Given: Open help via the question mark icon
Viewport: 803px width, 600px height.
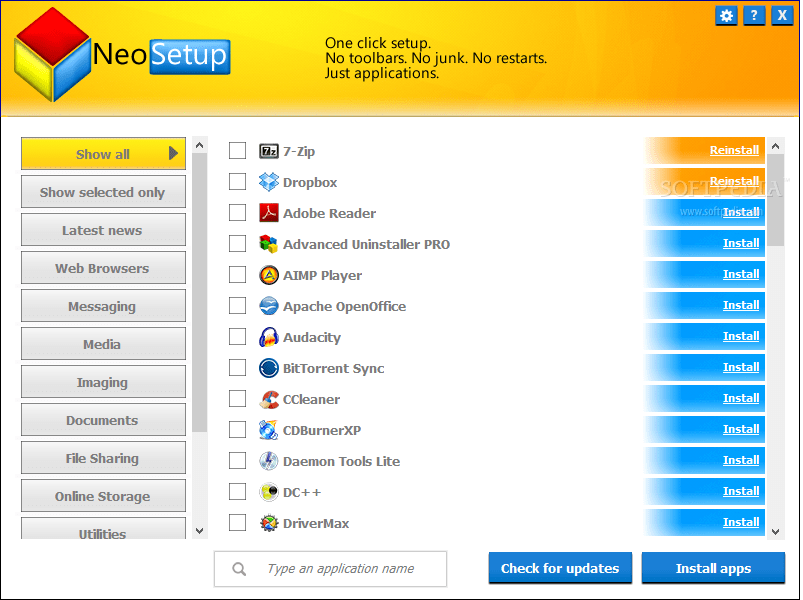Looking at the screenshot, I should point(753,15).
